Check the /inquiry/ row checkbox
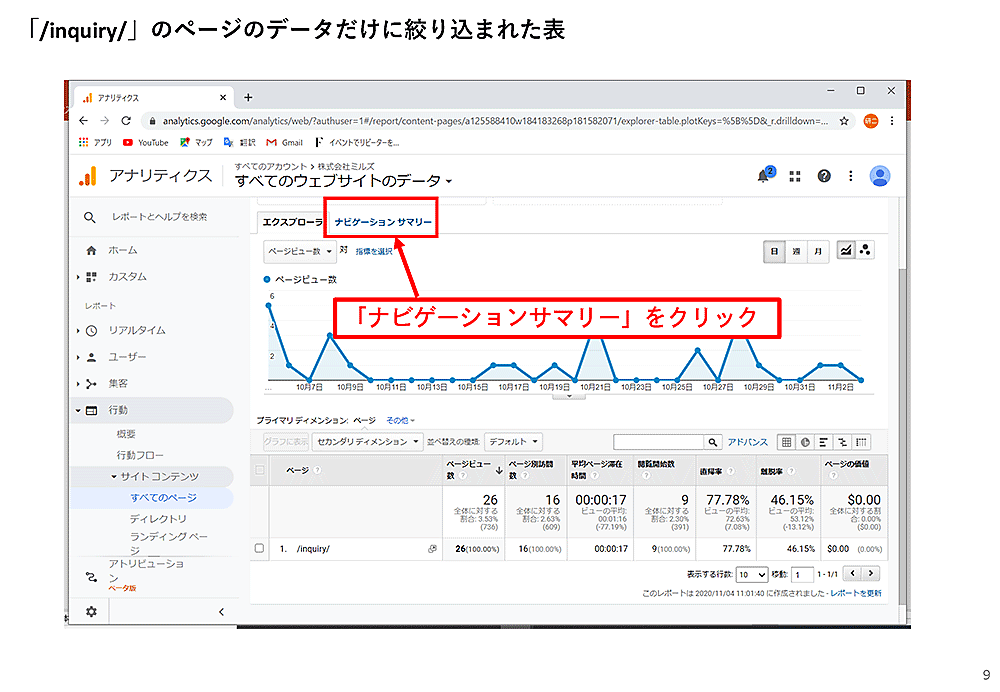This screenshot has height=692, width=1000. tap(260, 549)
